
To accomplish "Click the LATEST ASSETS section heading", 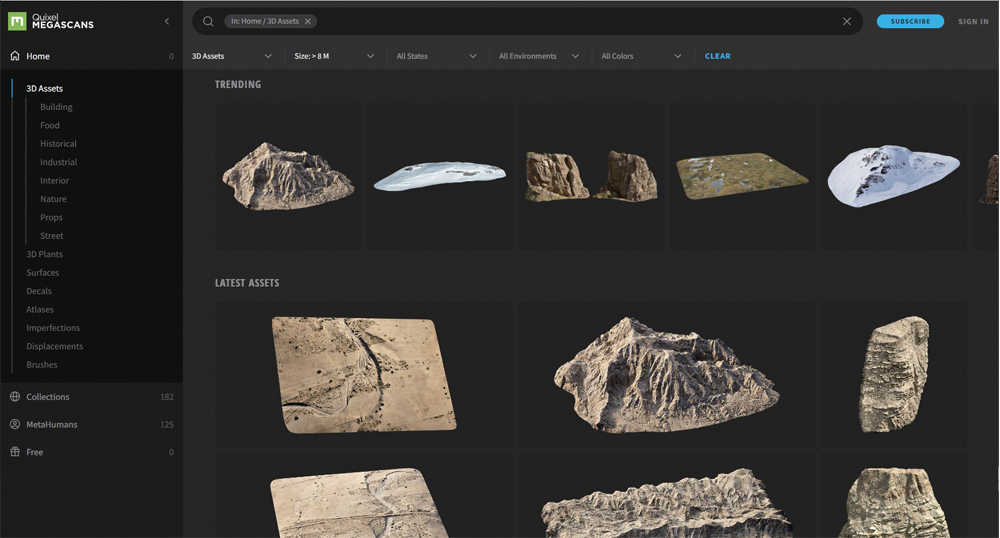I will pyautogui.click(x=247, y=282).
